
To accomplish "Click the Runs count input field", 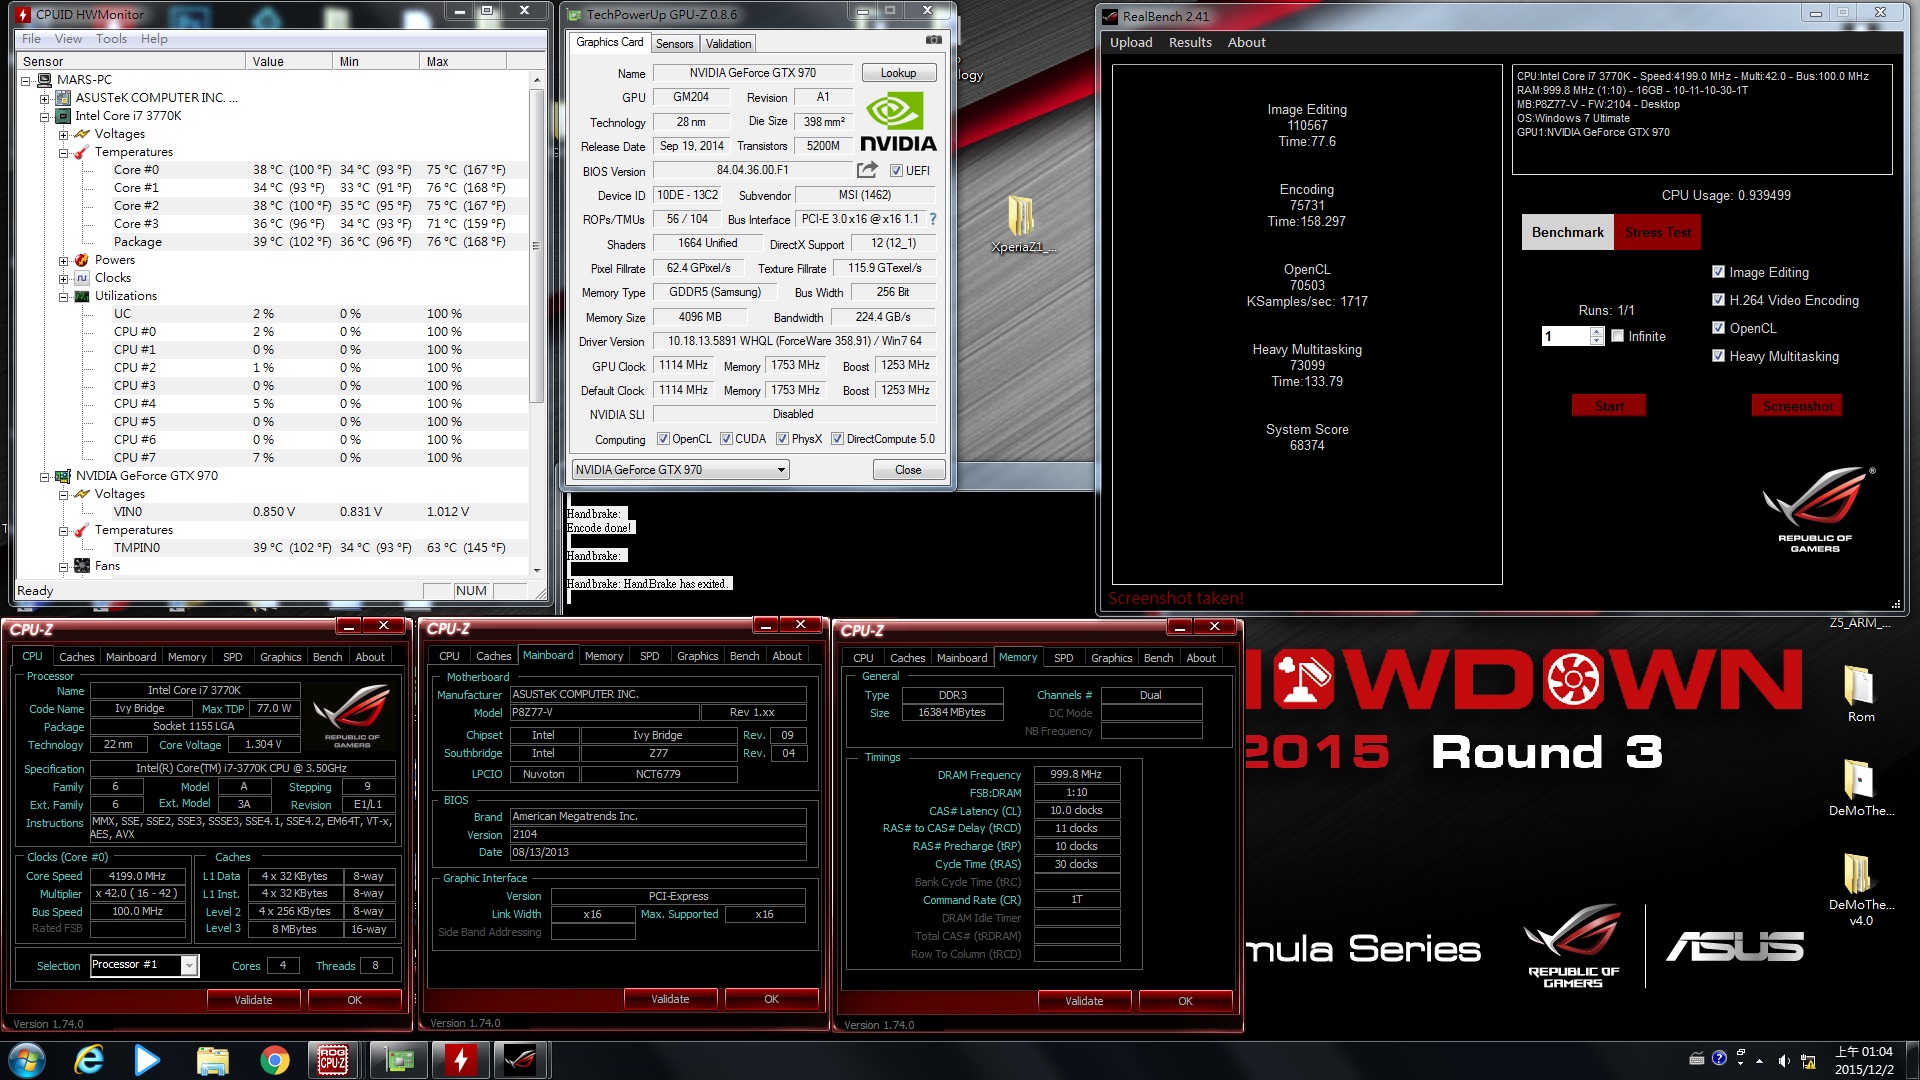I will coord(1566,336).
